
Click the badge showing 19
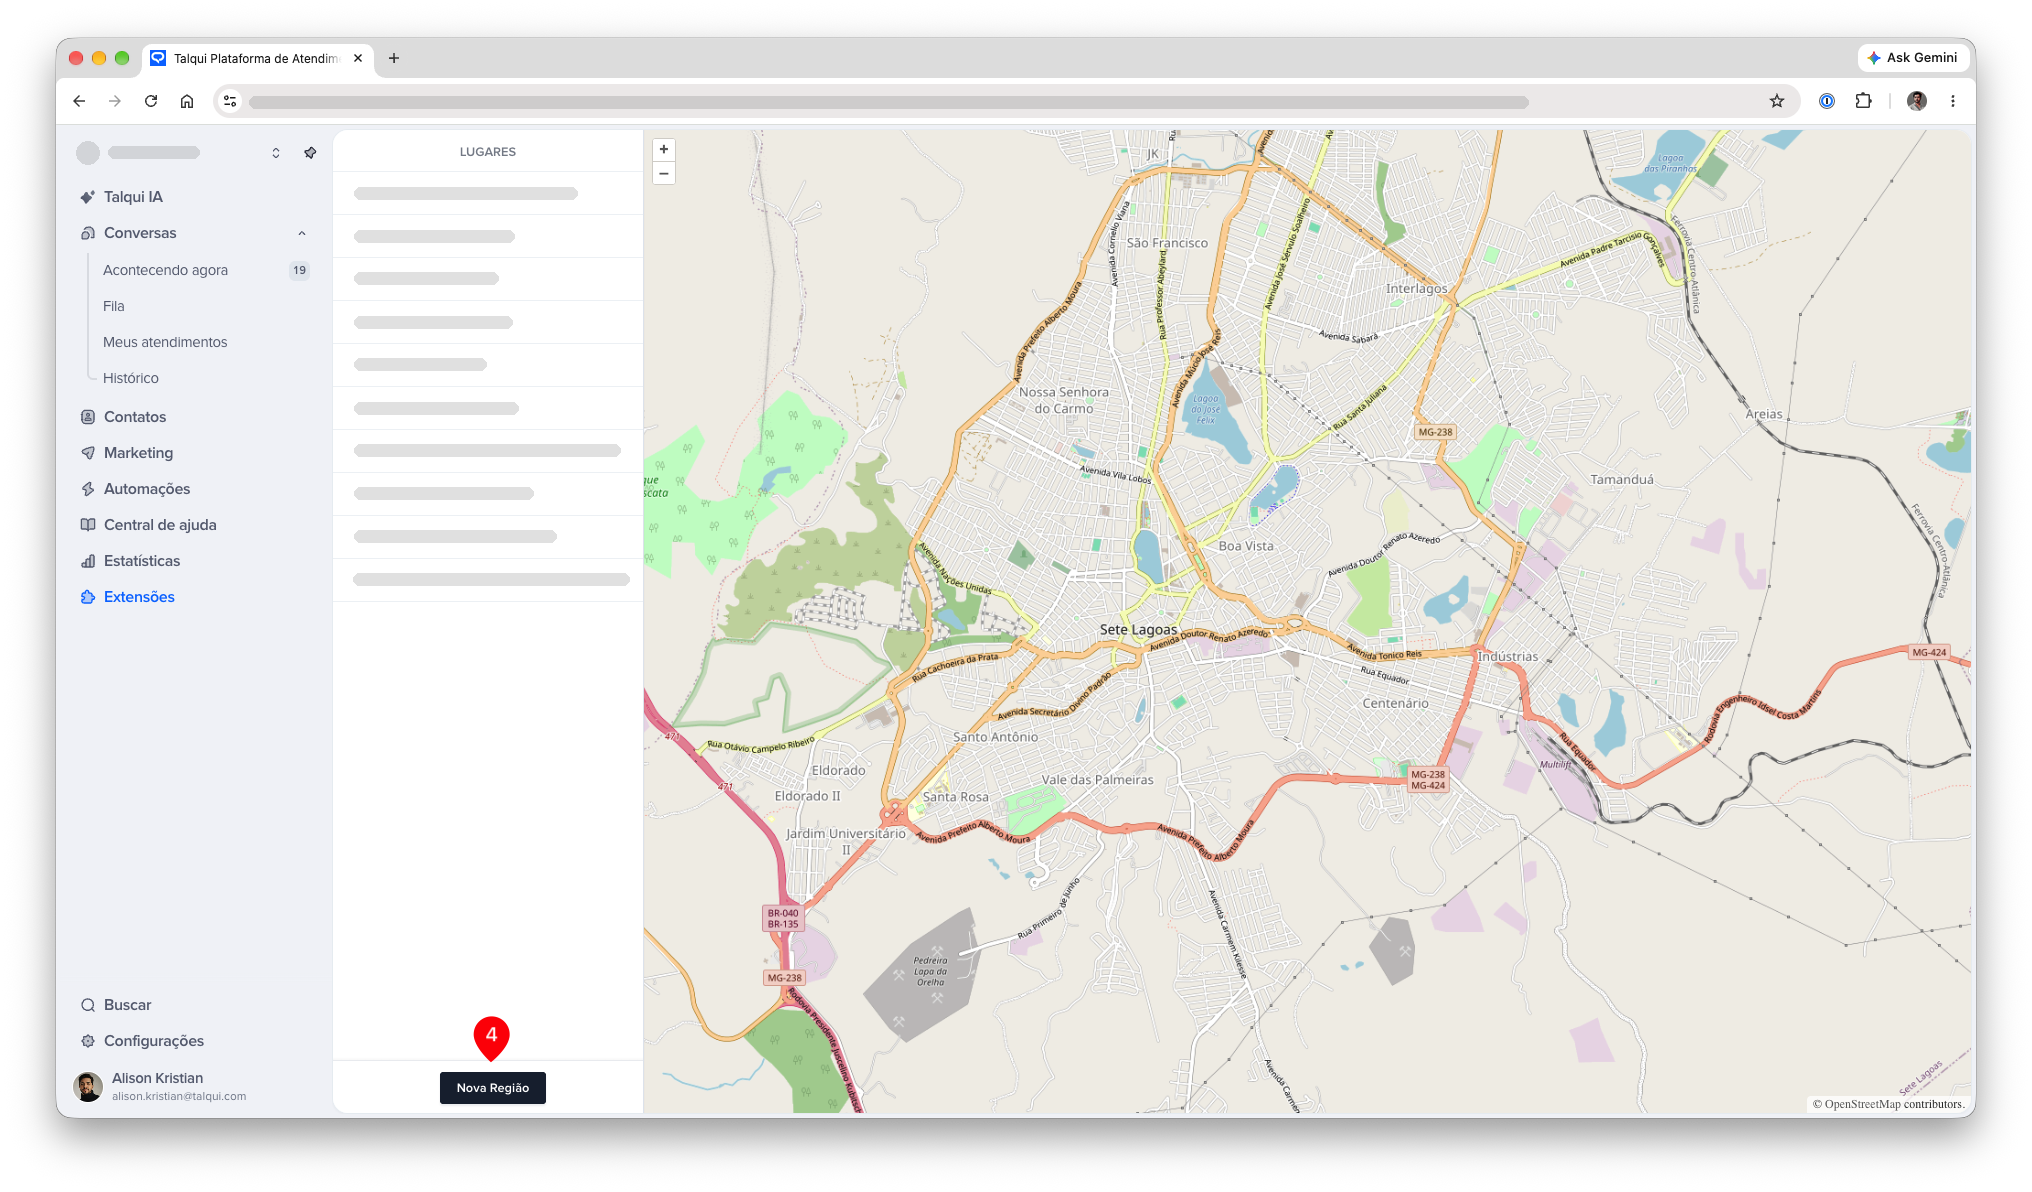(299, 270)
